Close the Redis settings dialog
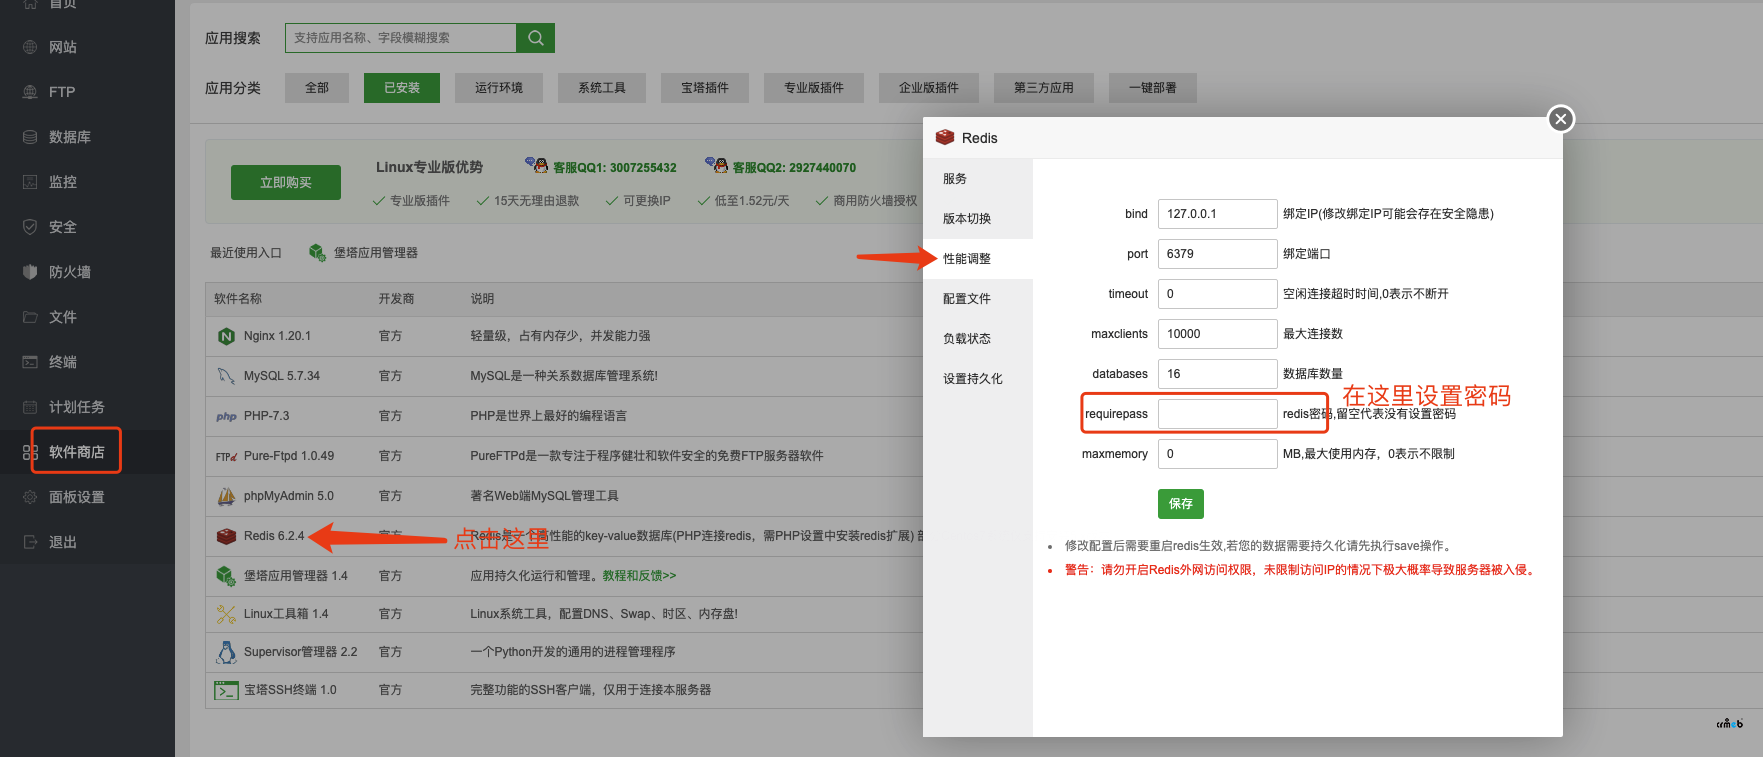 click(x=1560, y=119)
